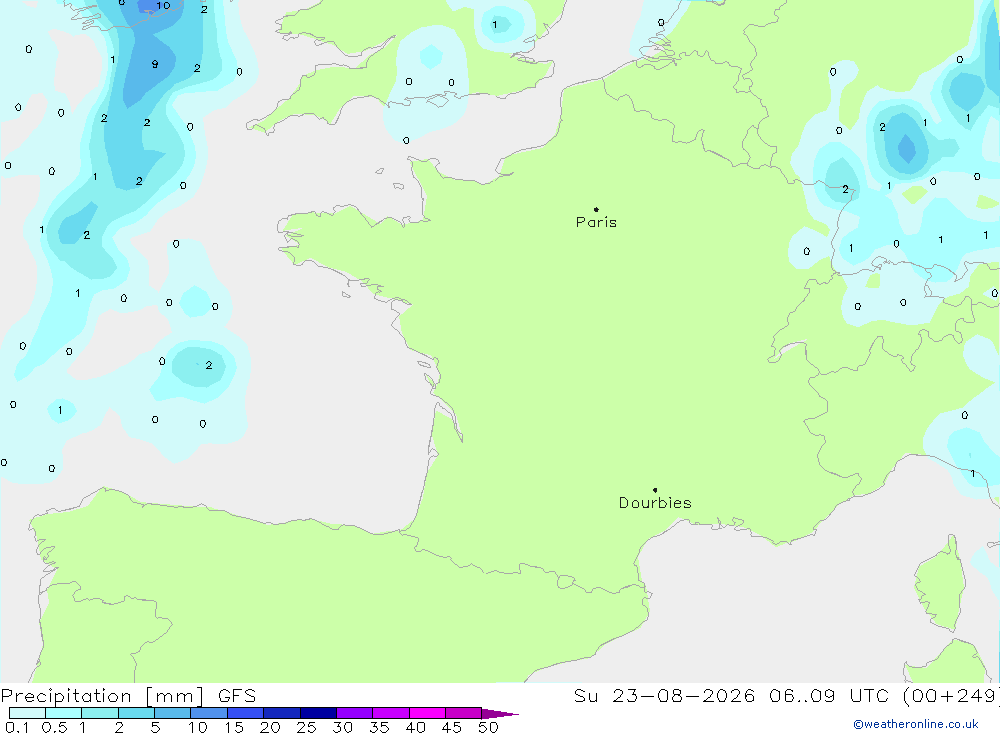
Task: Pick the 35–40 mm purple legend swatch
Action: [391, 713]
